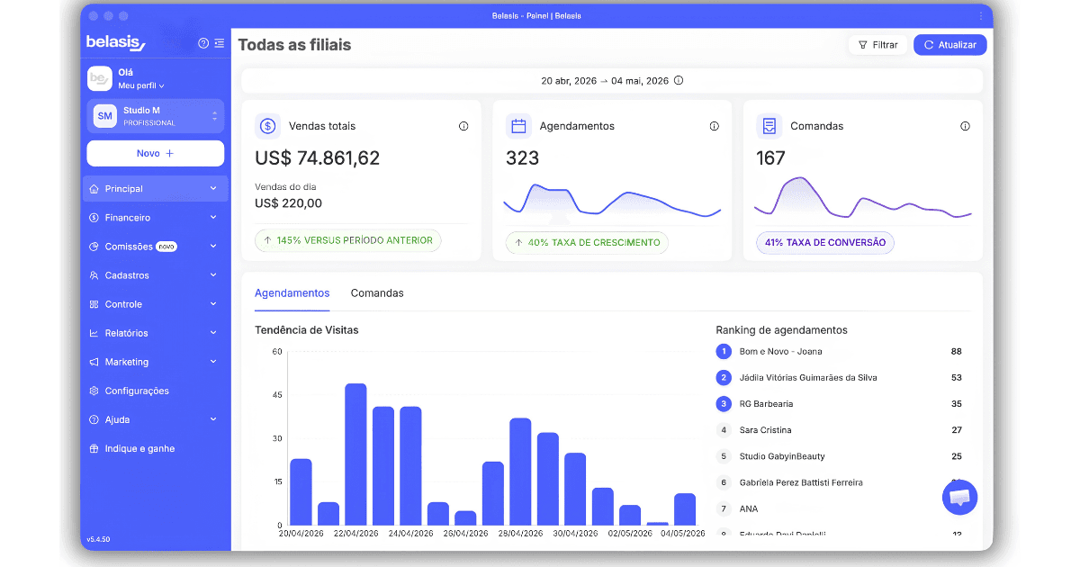Select ranking row Sara Cristina
The height and width of the screenshot is (567, 1080).
tap(839, 430)
